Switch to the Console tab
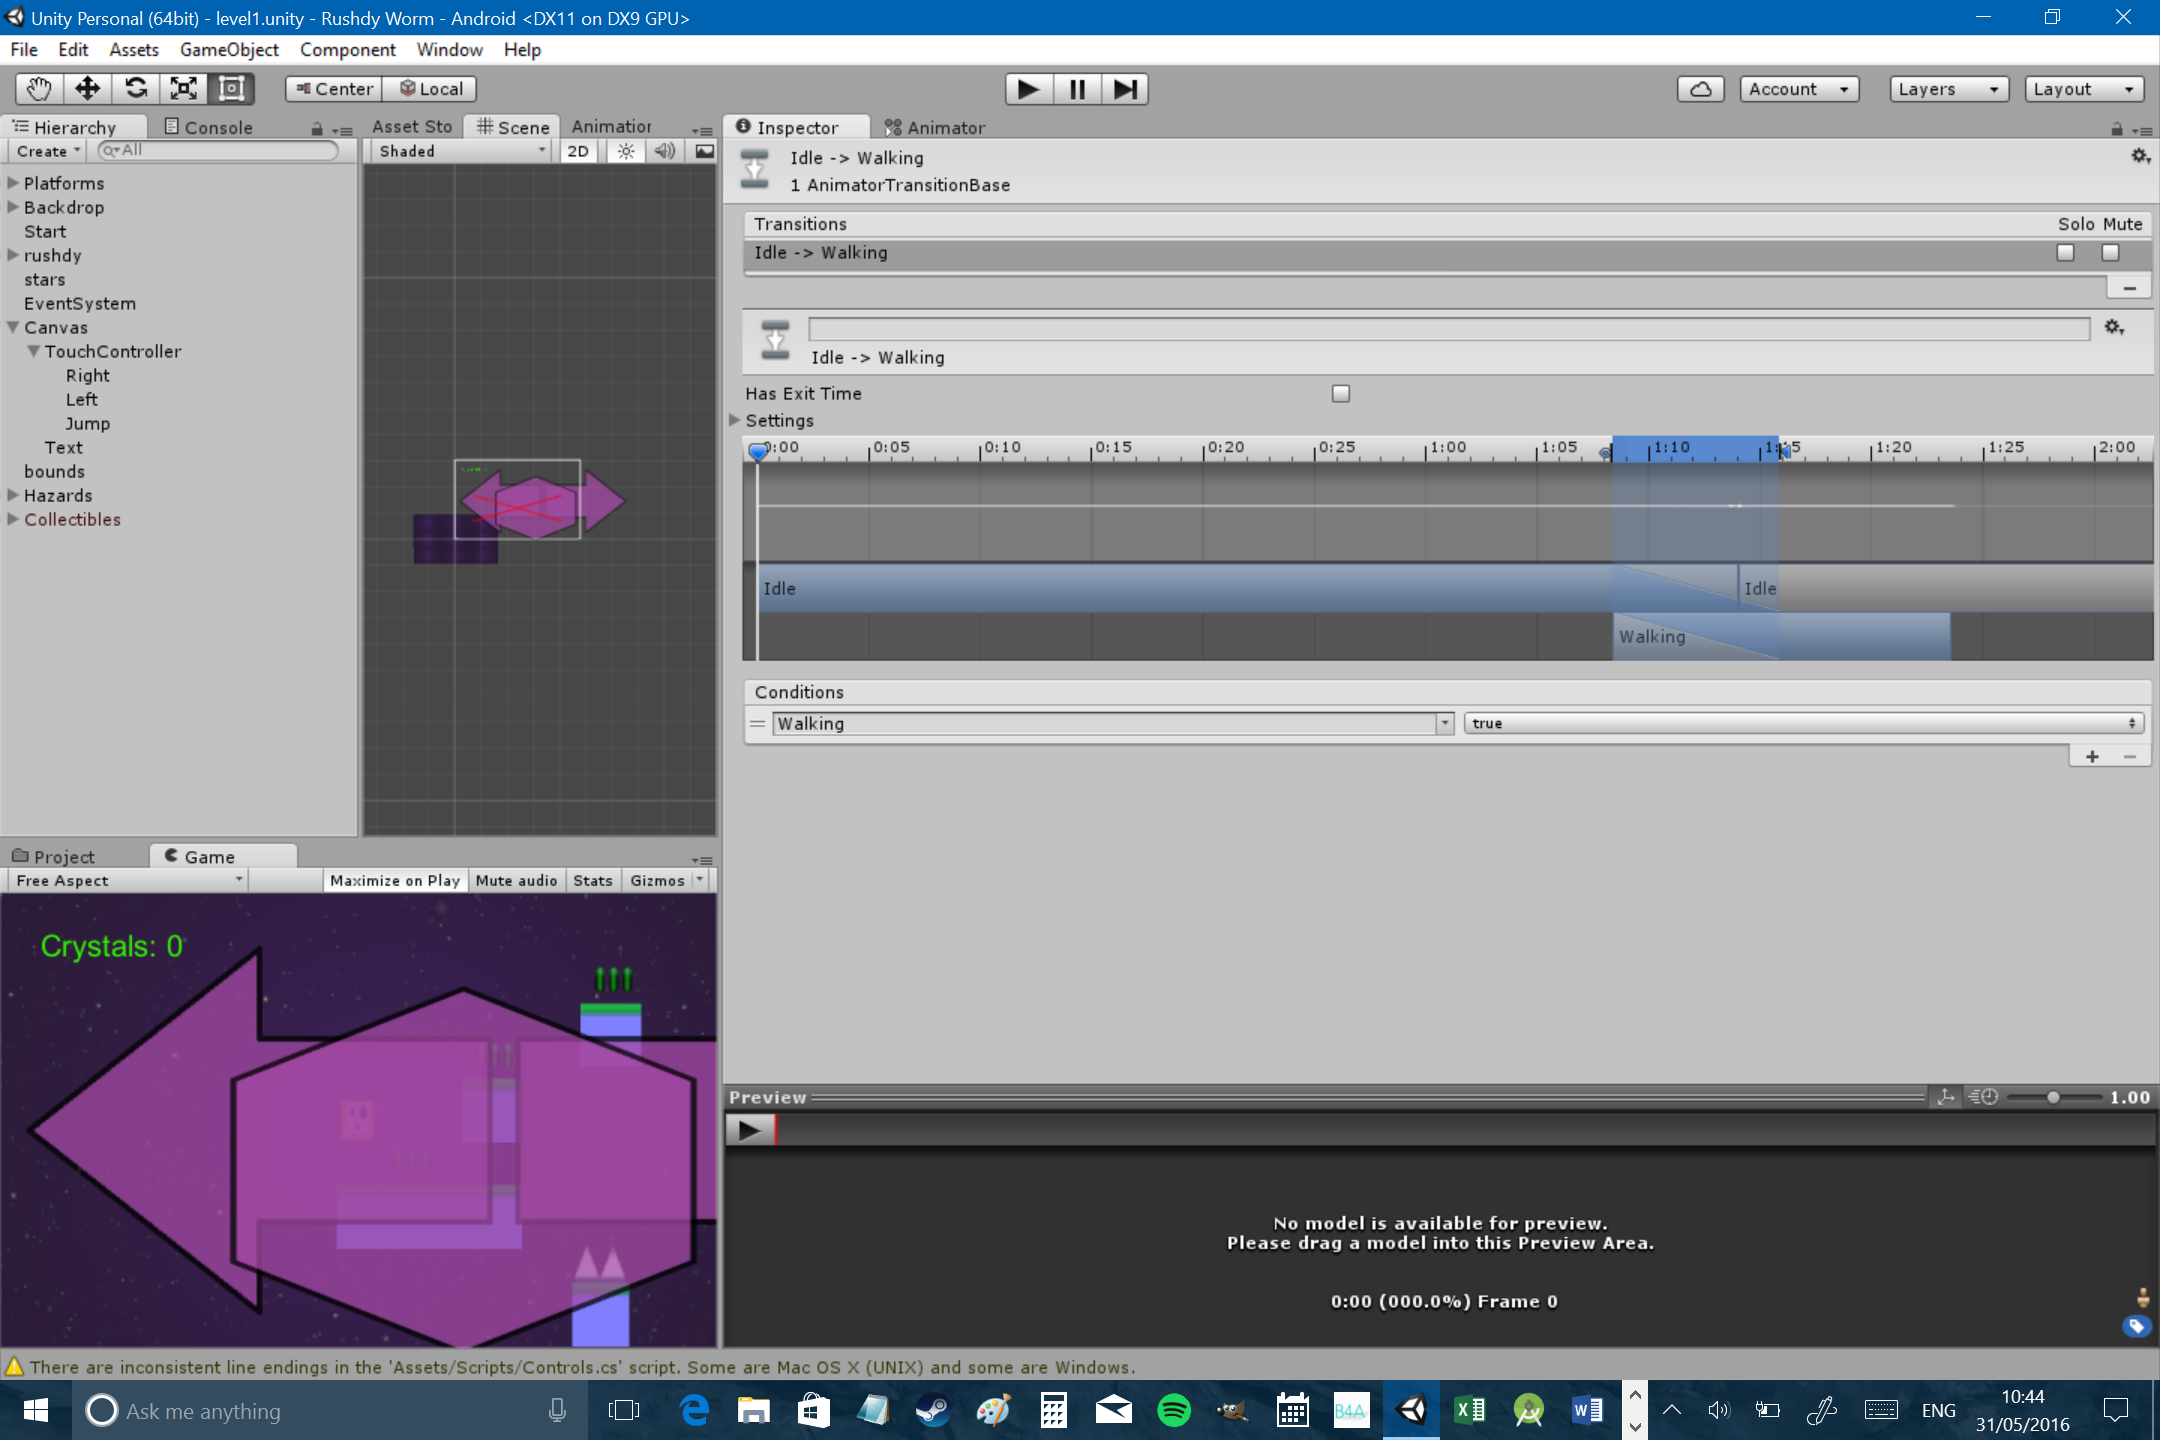Screen dimensions: 2160x1440 click(208, 127)
